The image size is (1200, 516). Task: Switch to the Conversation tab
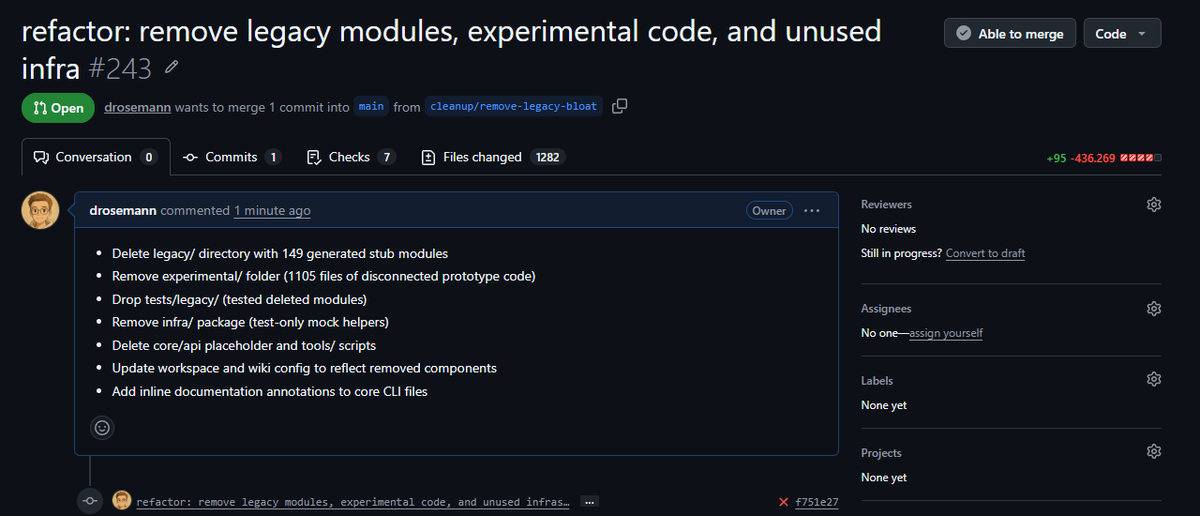coord(96,157)
